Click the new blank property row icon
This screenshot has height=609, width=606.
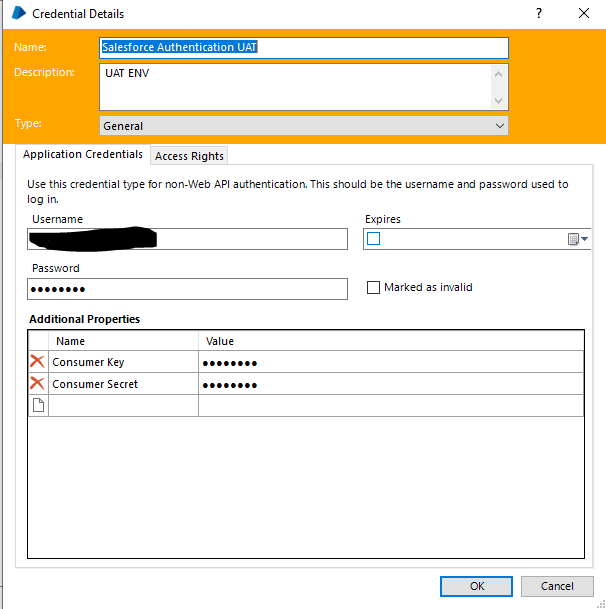(38, 405)
